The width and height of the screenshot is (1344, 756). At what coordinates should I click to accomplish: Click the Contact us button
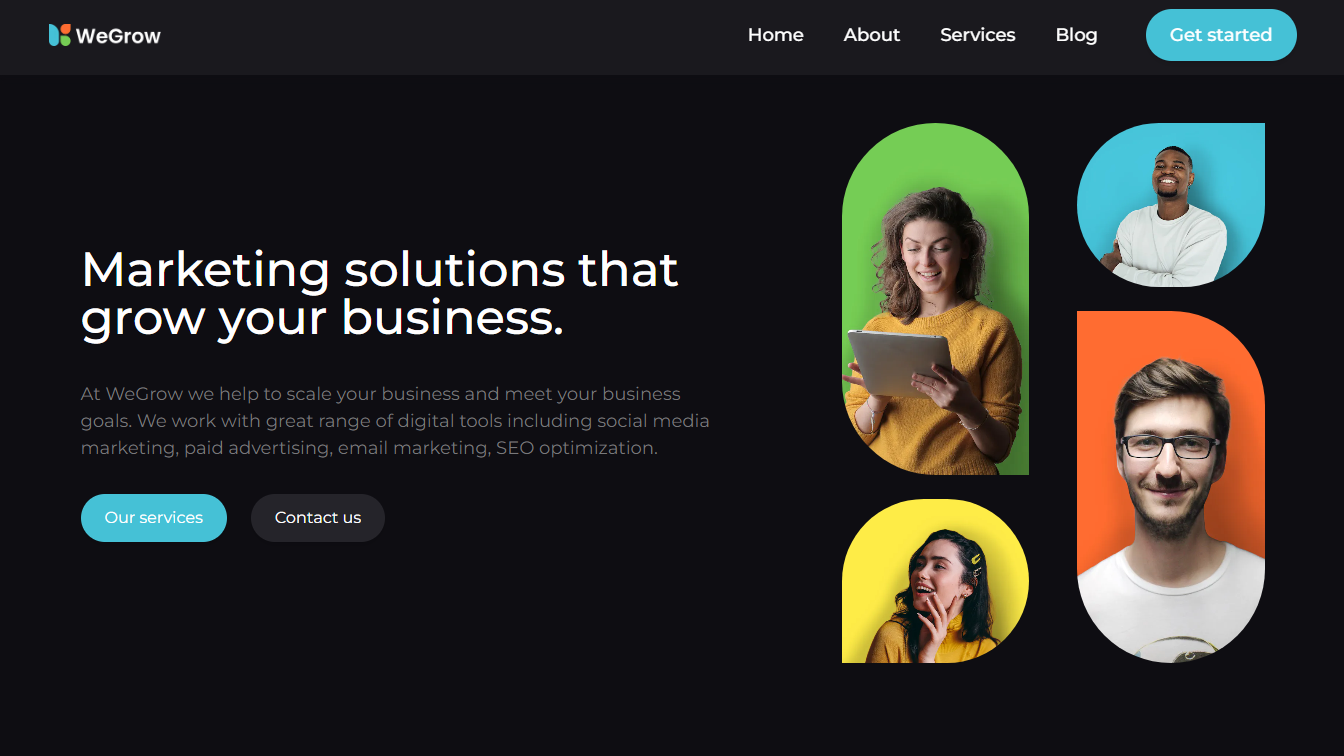pos(318,518)
